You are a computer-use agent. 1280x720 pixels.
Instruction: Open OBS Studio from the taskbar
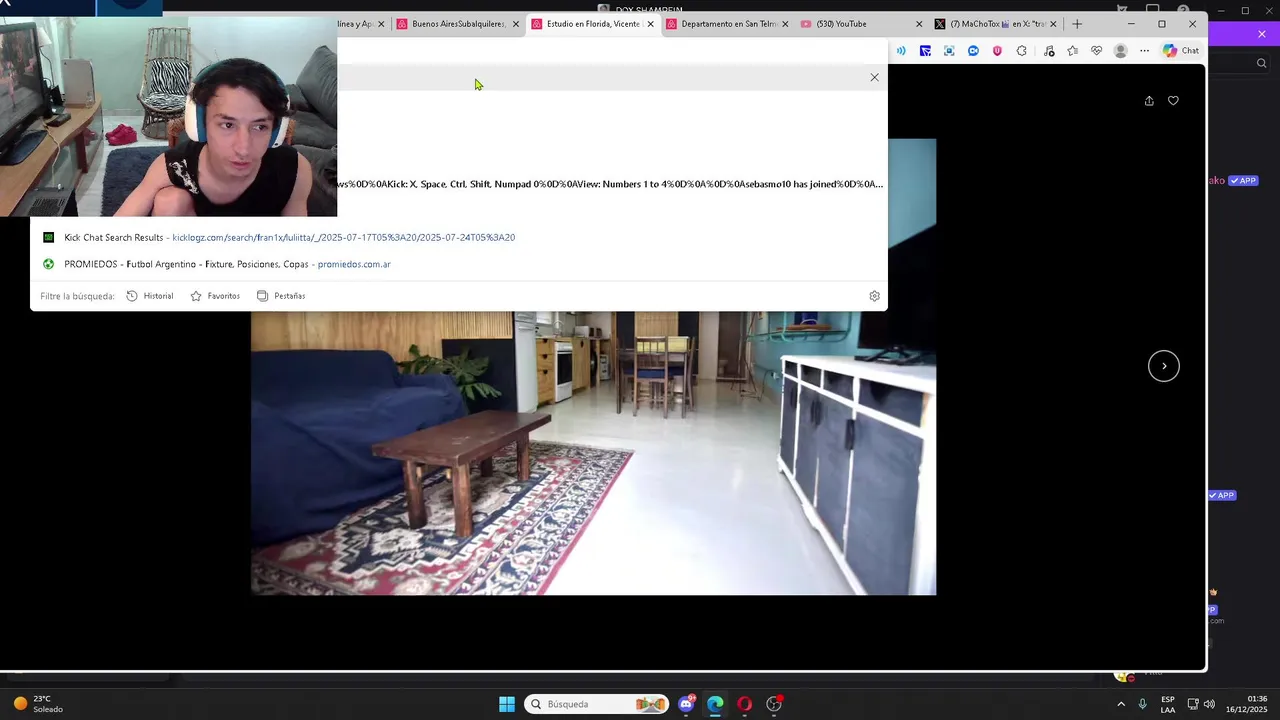pos(774,704)
